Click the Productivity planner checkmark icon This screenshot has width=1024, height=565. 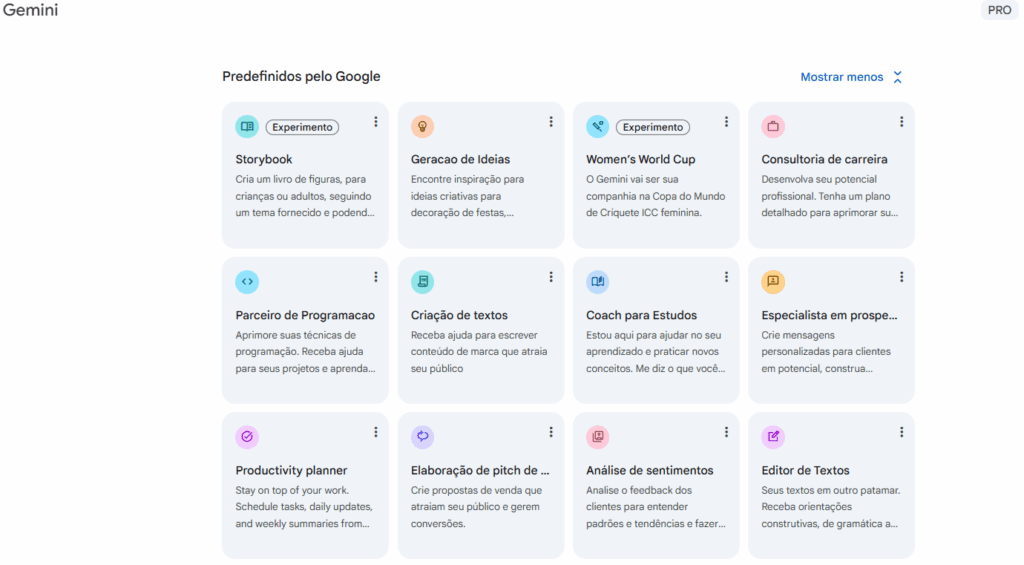coord(247,437)
